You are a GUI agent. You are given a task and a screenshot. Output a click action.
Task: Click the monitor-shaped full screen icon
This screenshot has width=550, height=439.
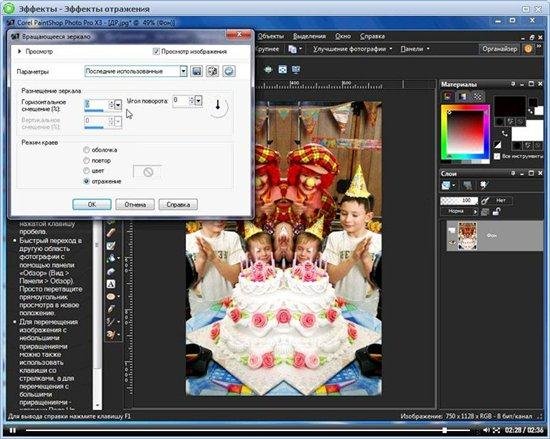coord(296,69)
